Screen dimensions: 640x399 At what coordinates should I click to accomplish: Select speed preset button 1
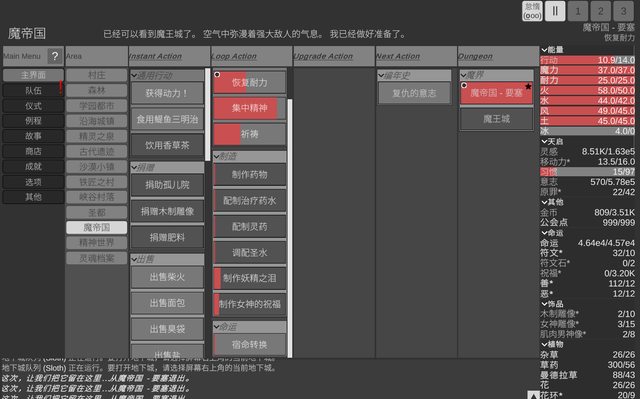[578, 11]
